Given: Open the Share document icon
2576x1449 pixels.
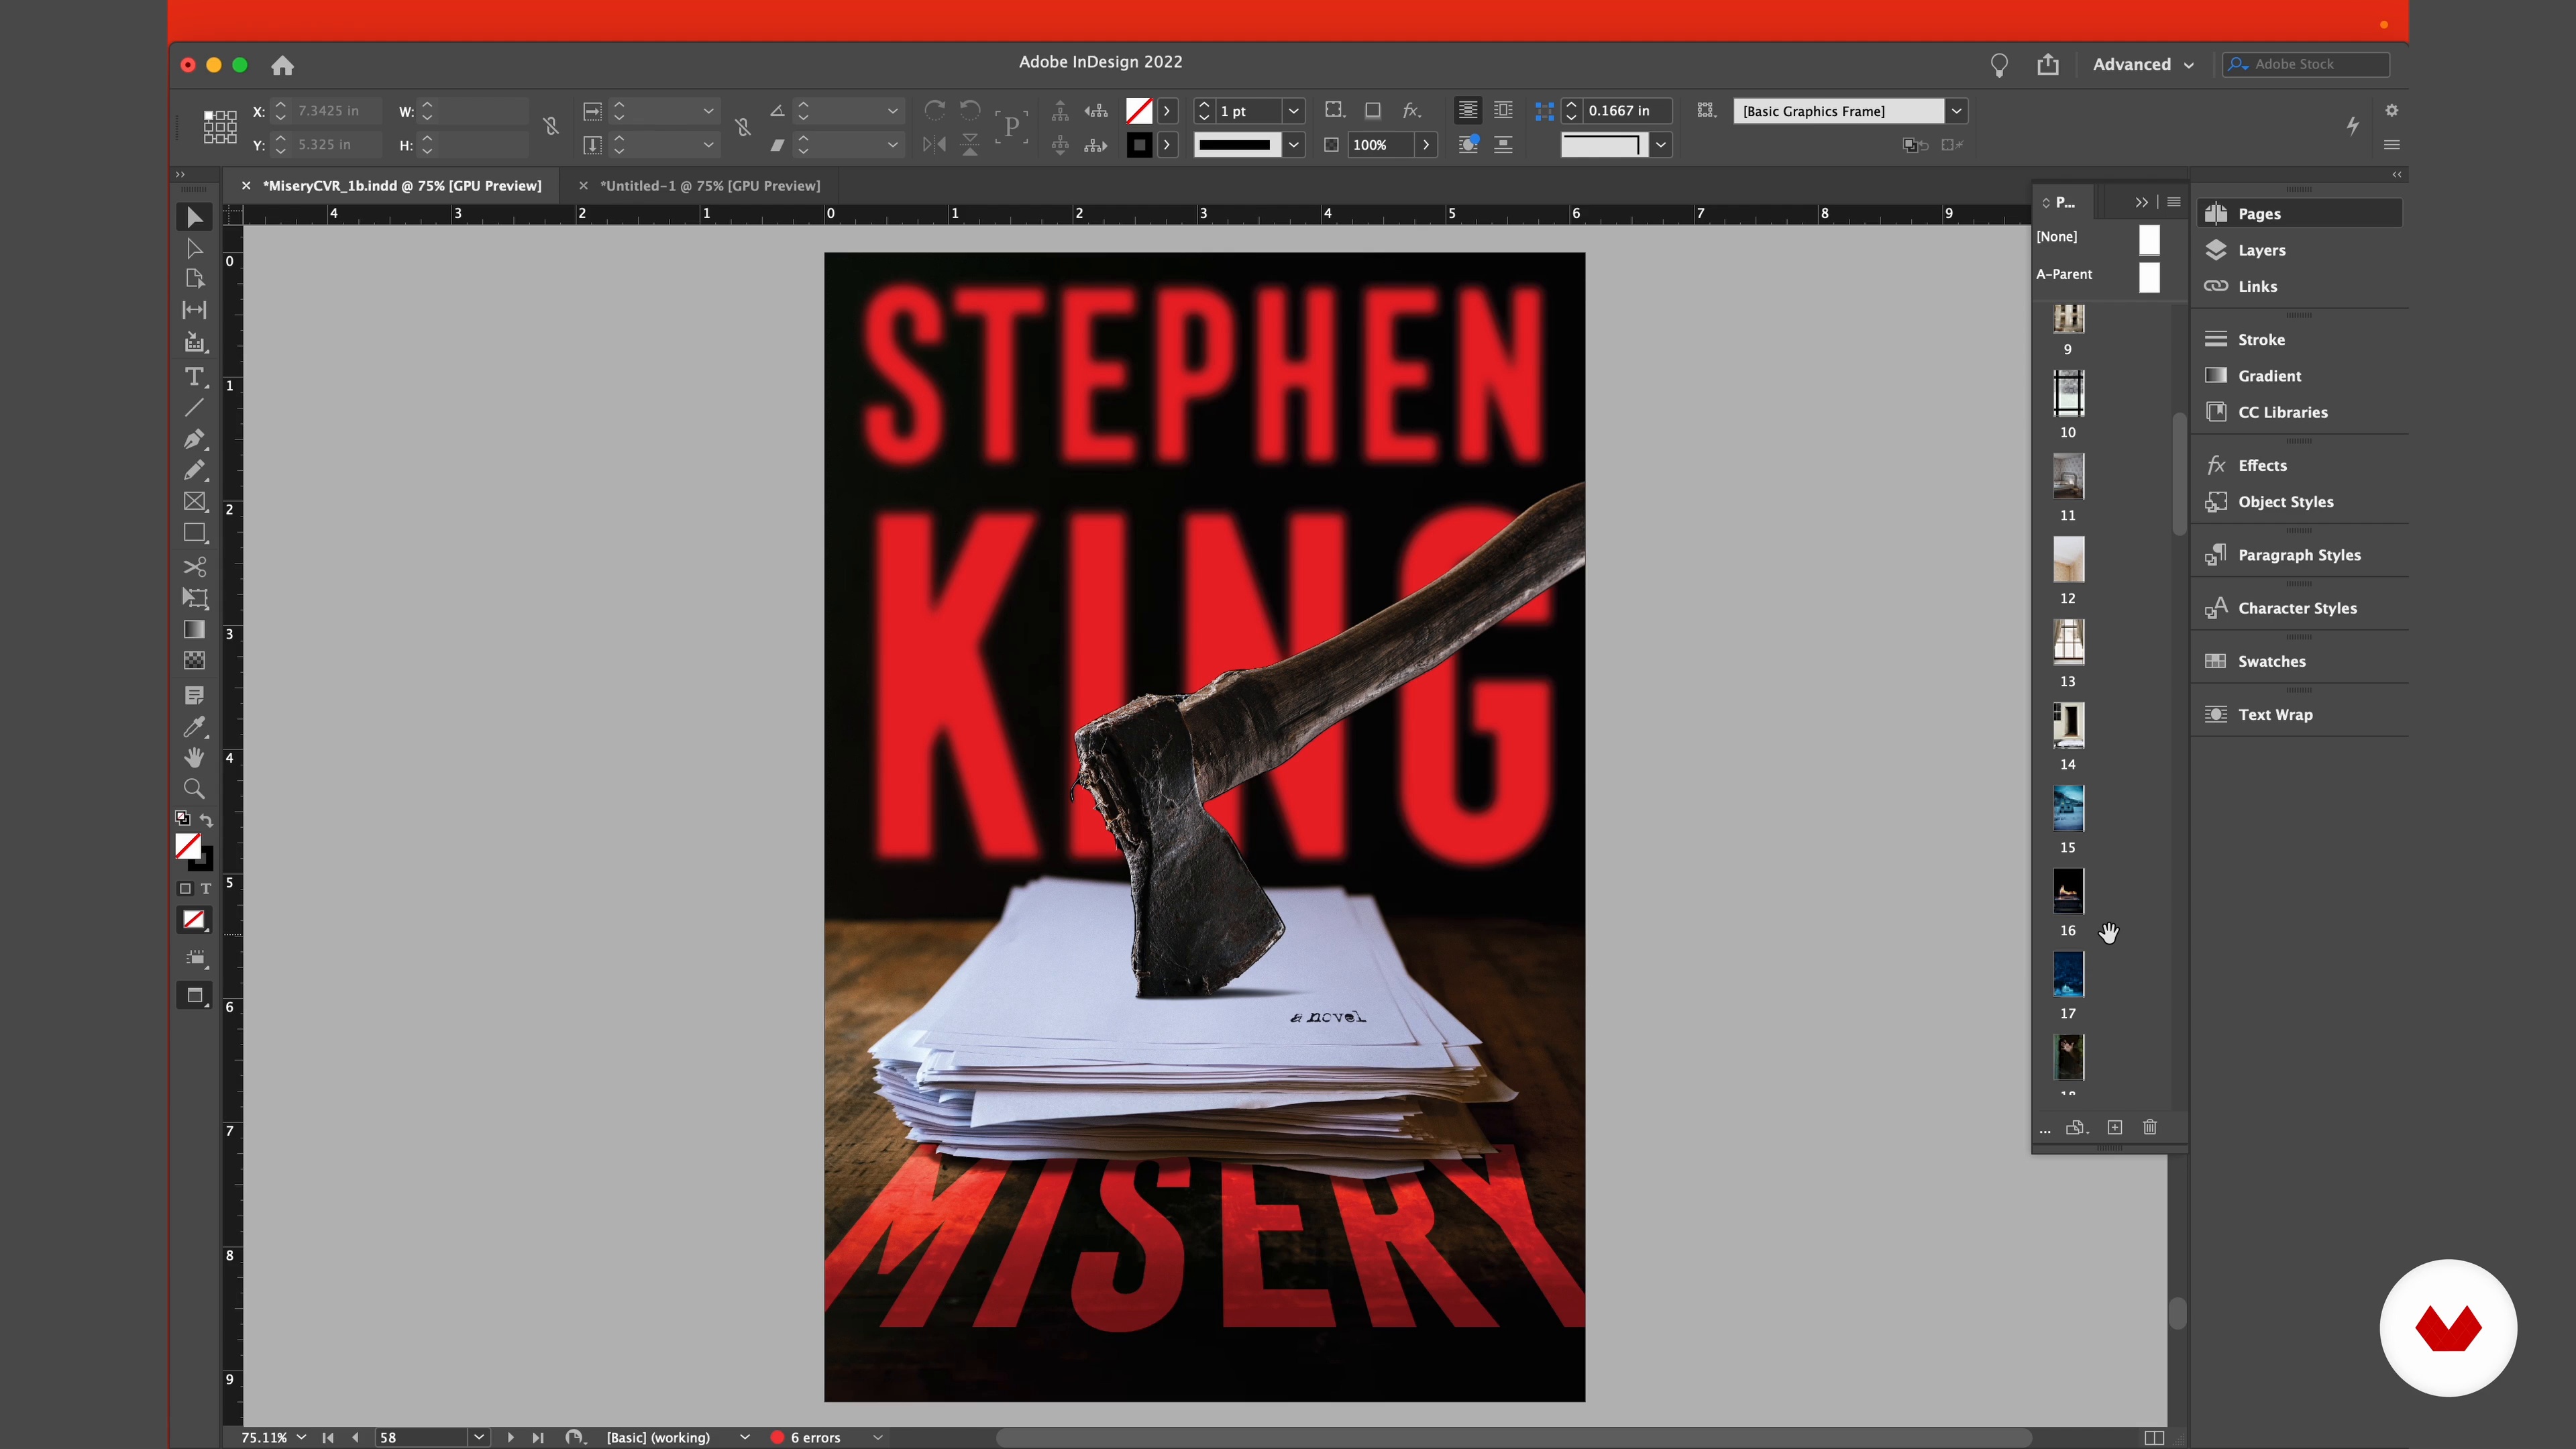Looking at the screenshot, I should (2048, 65).
